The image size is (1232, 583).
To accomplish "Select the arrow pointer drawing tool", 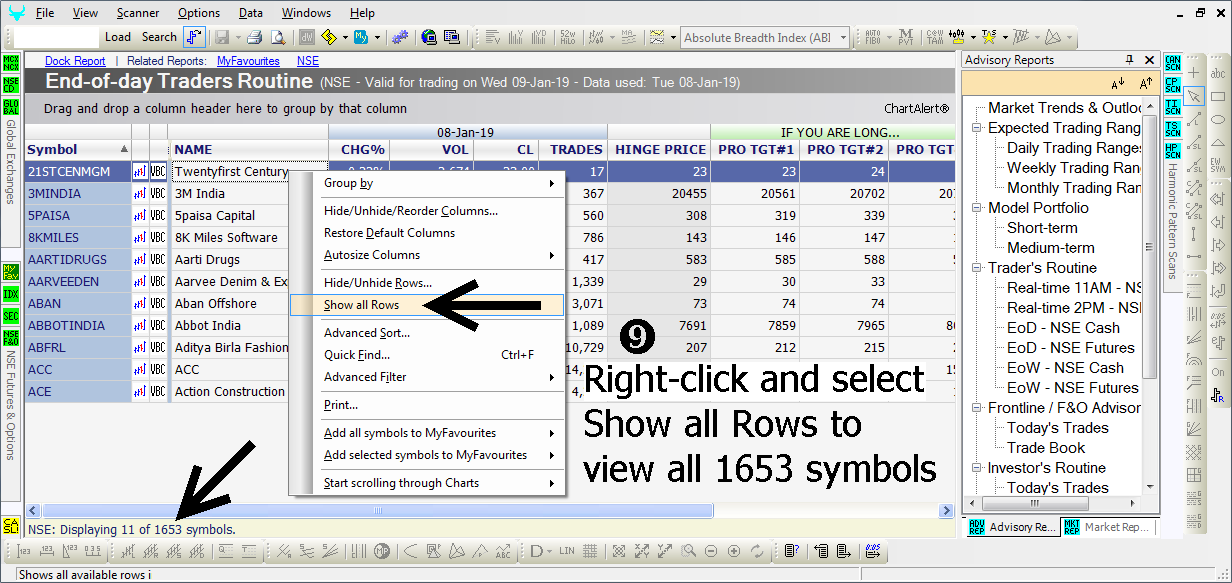I will pyautogui.click(x=1195, y=96).
